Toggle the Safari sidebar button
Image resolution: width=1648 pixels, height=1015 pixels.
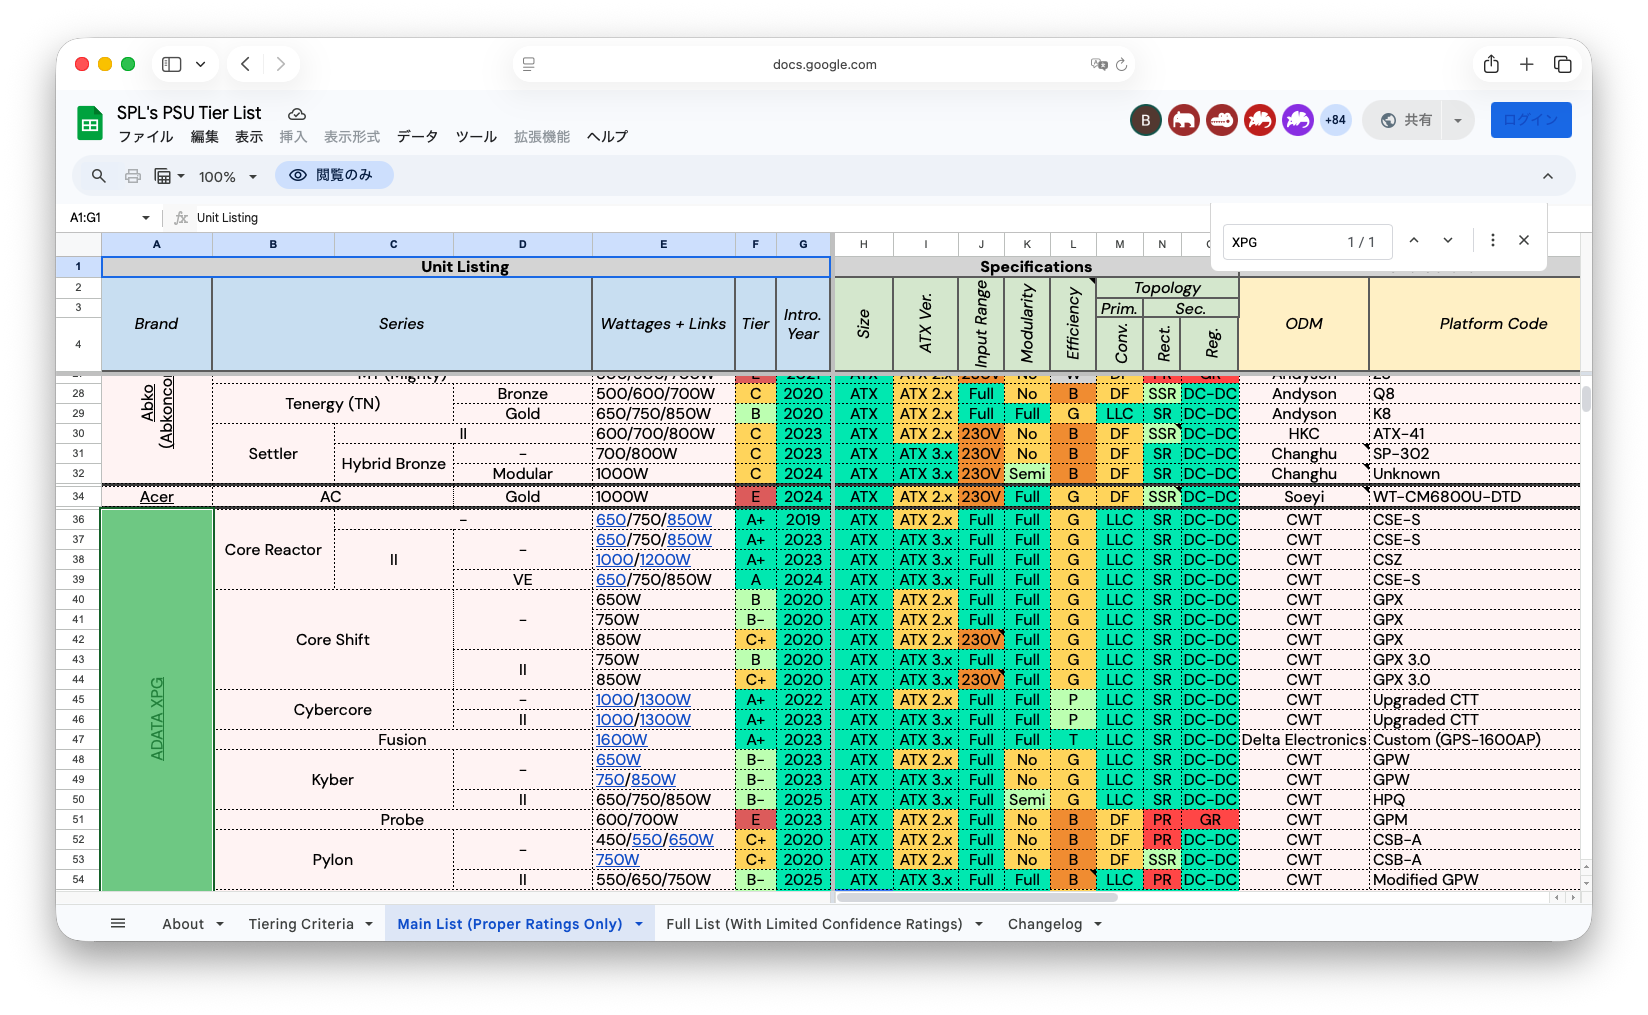pyautogui.click(x=172, y=64)
